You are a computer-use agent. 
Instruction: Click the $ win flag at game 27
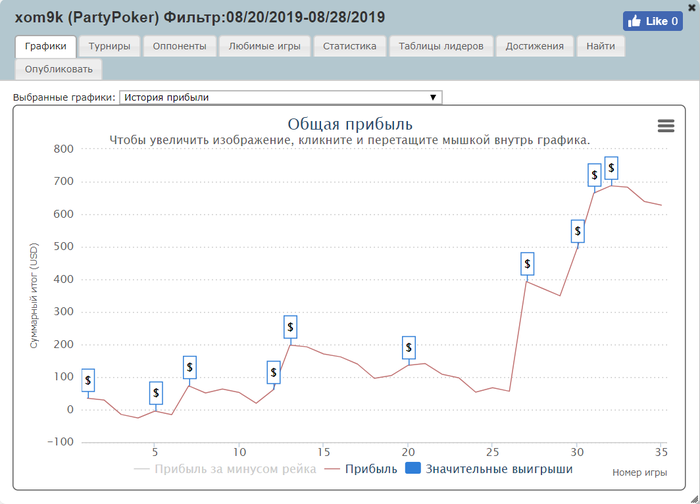[x=527, y=264]
